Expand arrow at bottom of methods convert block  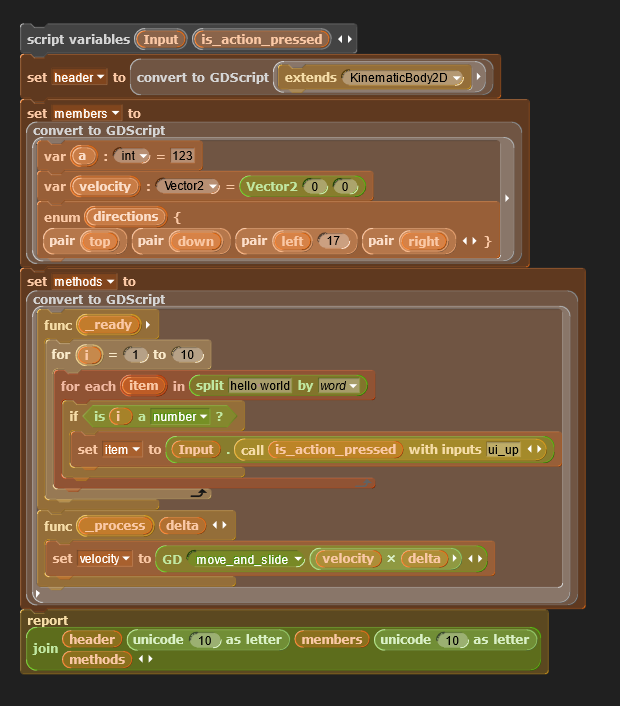click(x=38, y=594)
